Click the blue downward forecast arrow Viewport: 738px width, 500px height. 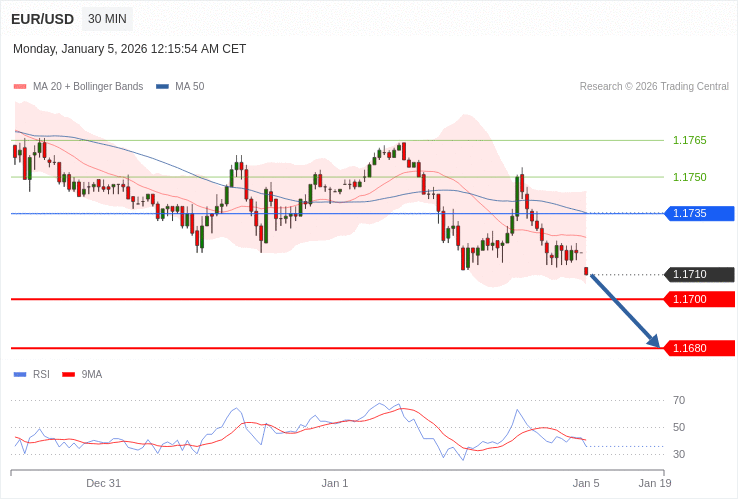[624, 310]
